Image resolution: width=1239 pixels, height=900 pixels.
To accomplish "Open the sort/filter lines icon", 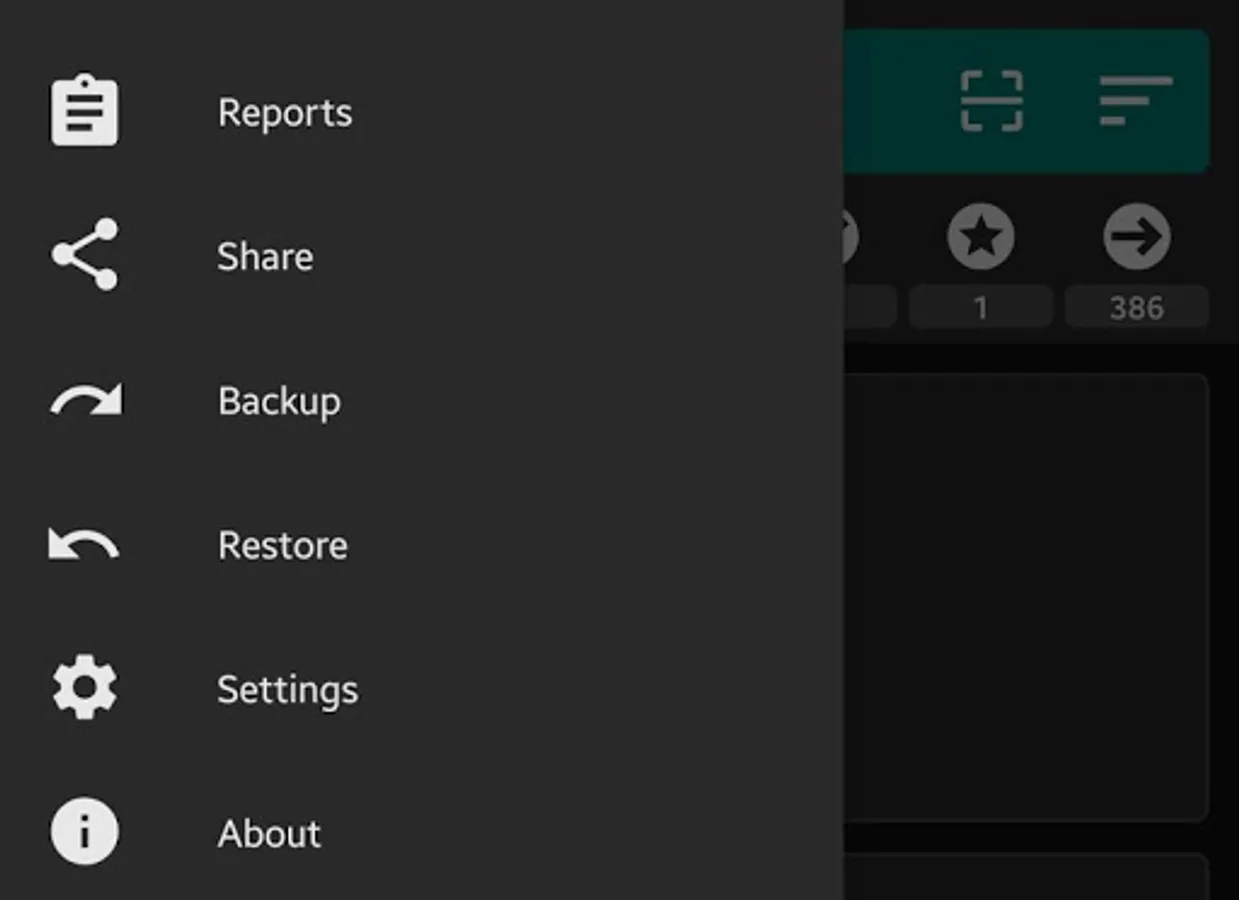I will (1135, 101).
